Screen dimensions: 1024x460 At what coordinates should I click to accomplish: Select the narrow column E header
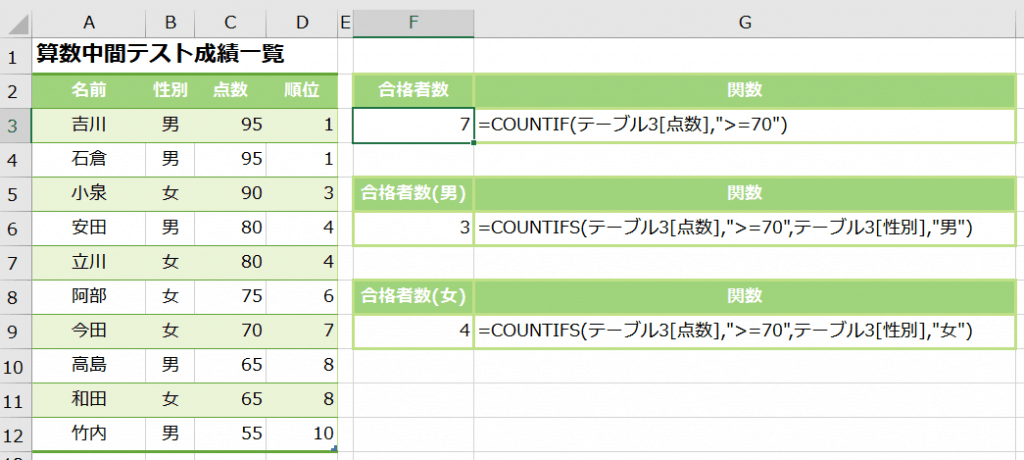click(x=346, y=22)
